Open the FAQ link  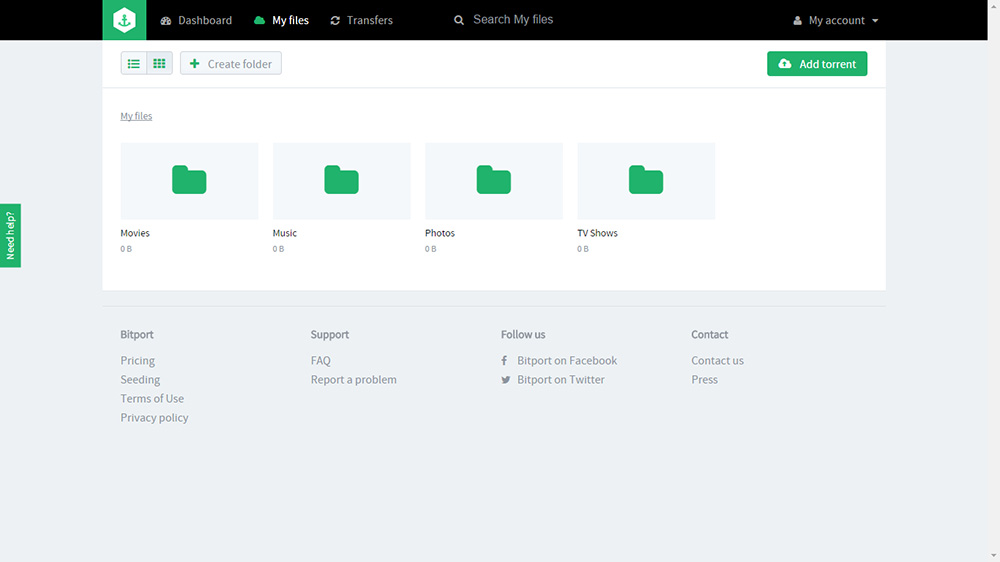[321, 360]
